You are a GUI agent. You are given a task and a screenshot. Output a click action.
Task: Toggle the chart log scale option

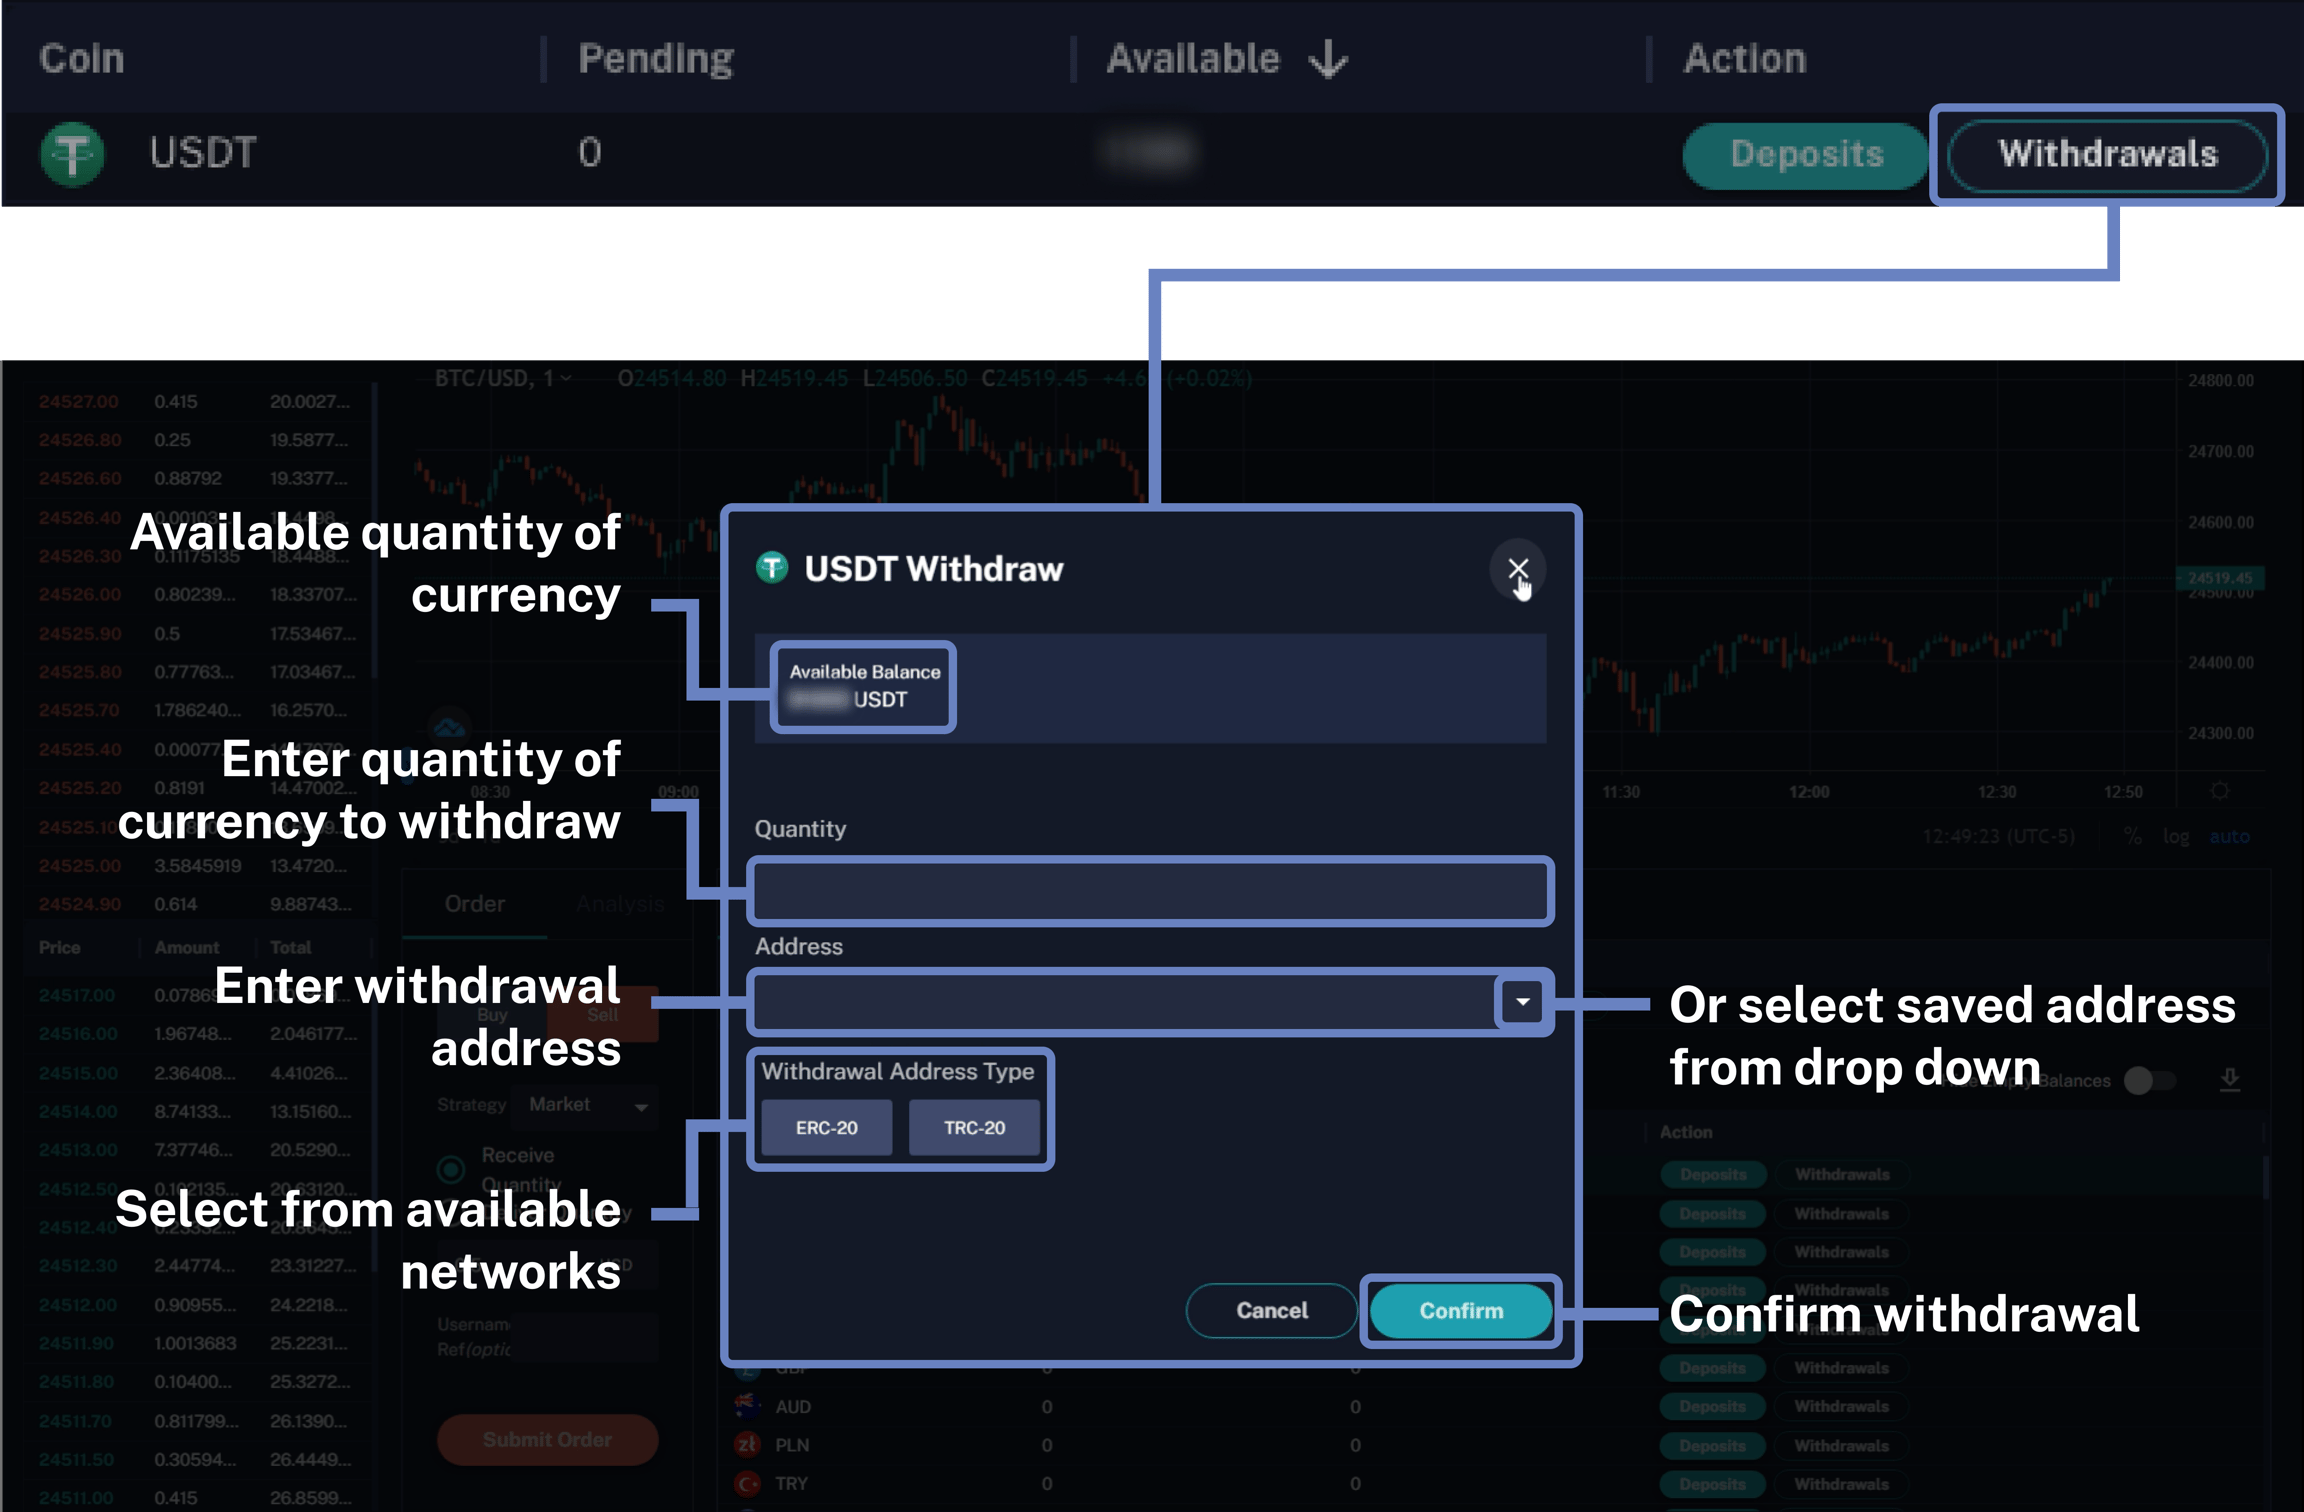pyautogui.click(x=2175, y=836)
